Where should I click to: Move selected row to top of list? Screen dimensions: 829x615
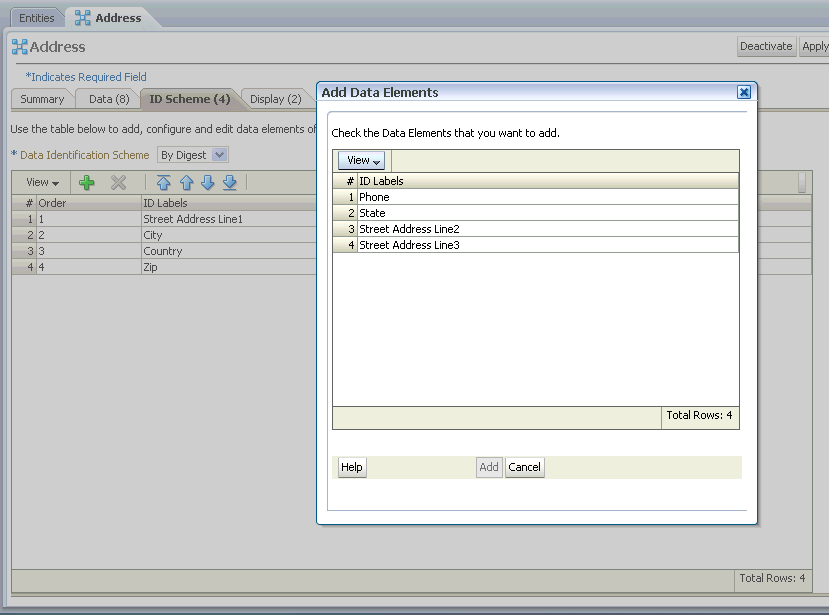pos(162,182)
